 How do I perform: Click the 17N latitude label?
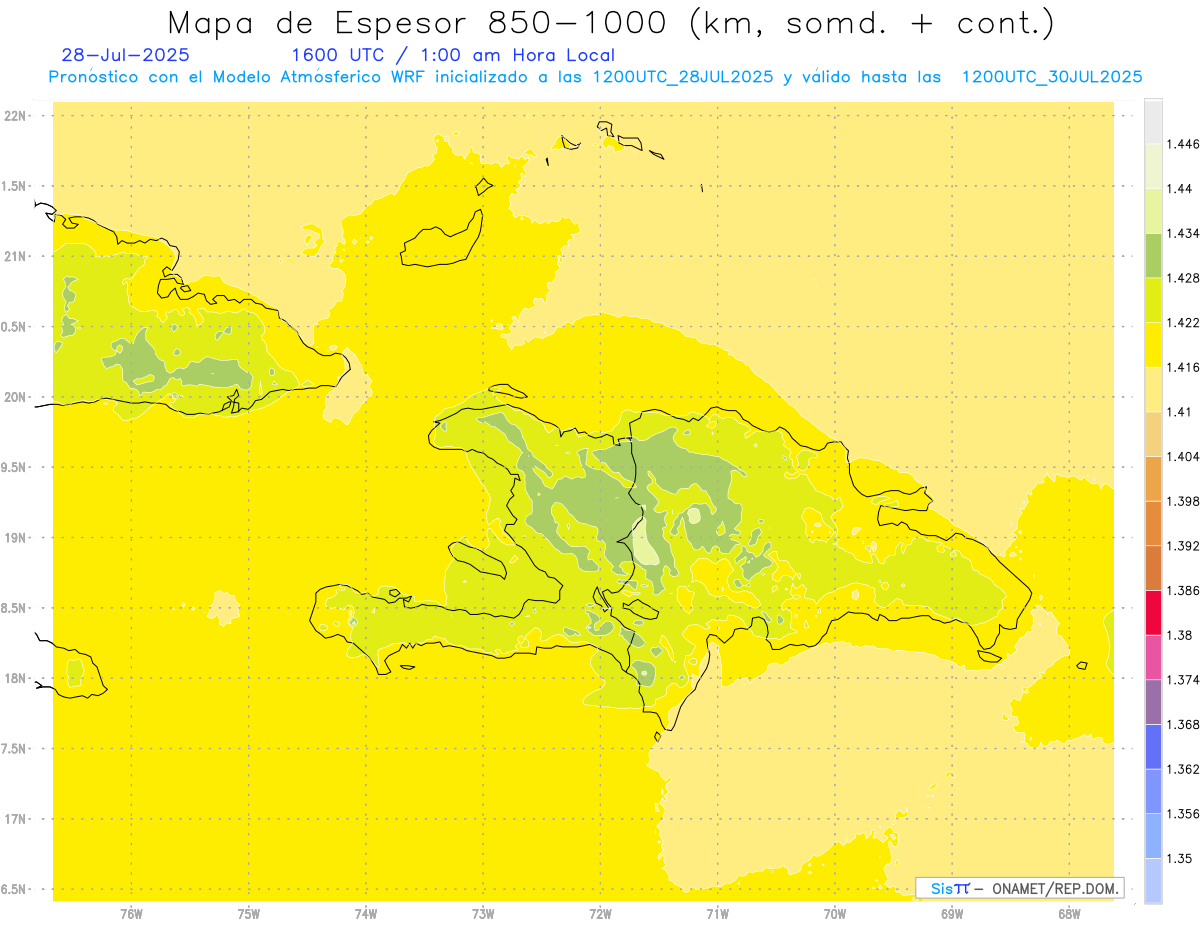coord(15,819)
